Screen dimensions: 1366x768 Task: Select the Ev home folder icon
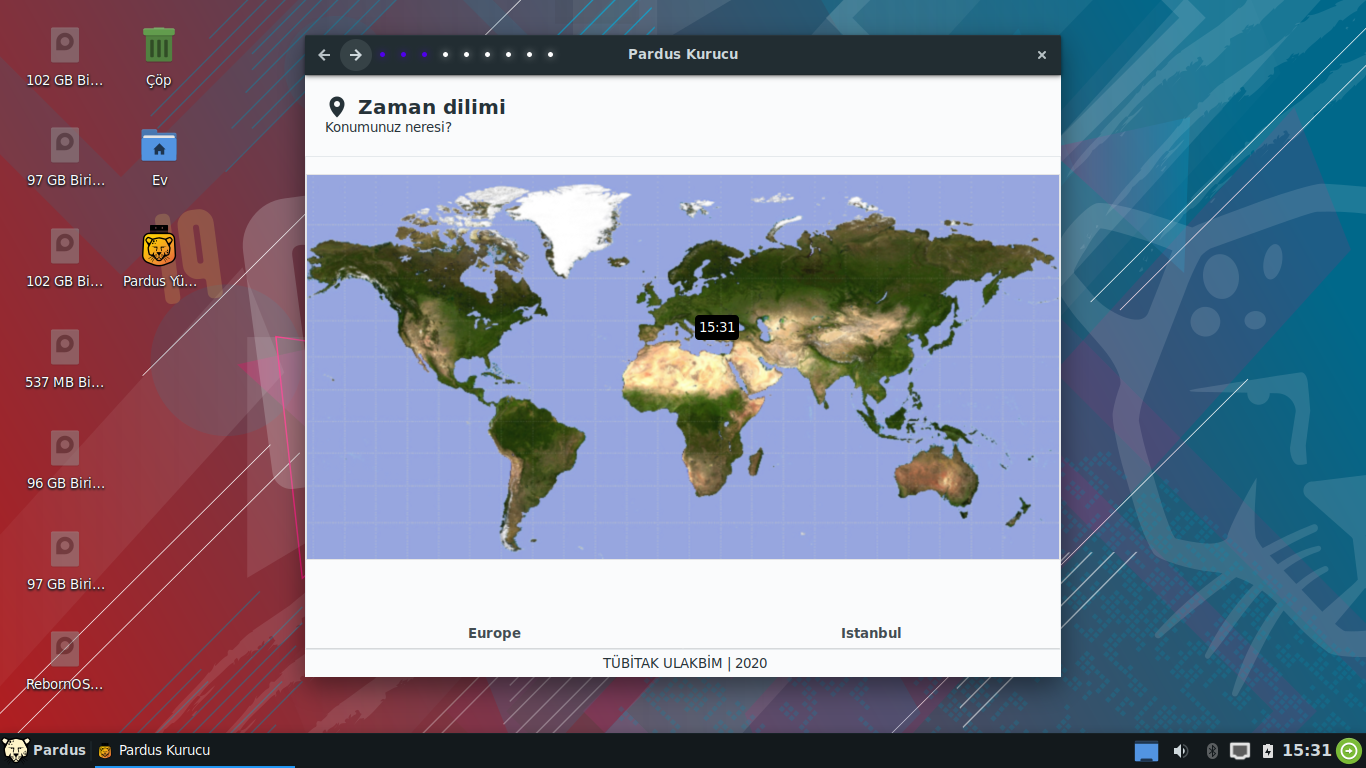[159, 157]
